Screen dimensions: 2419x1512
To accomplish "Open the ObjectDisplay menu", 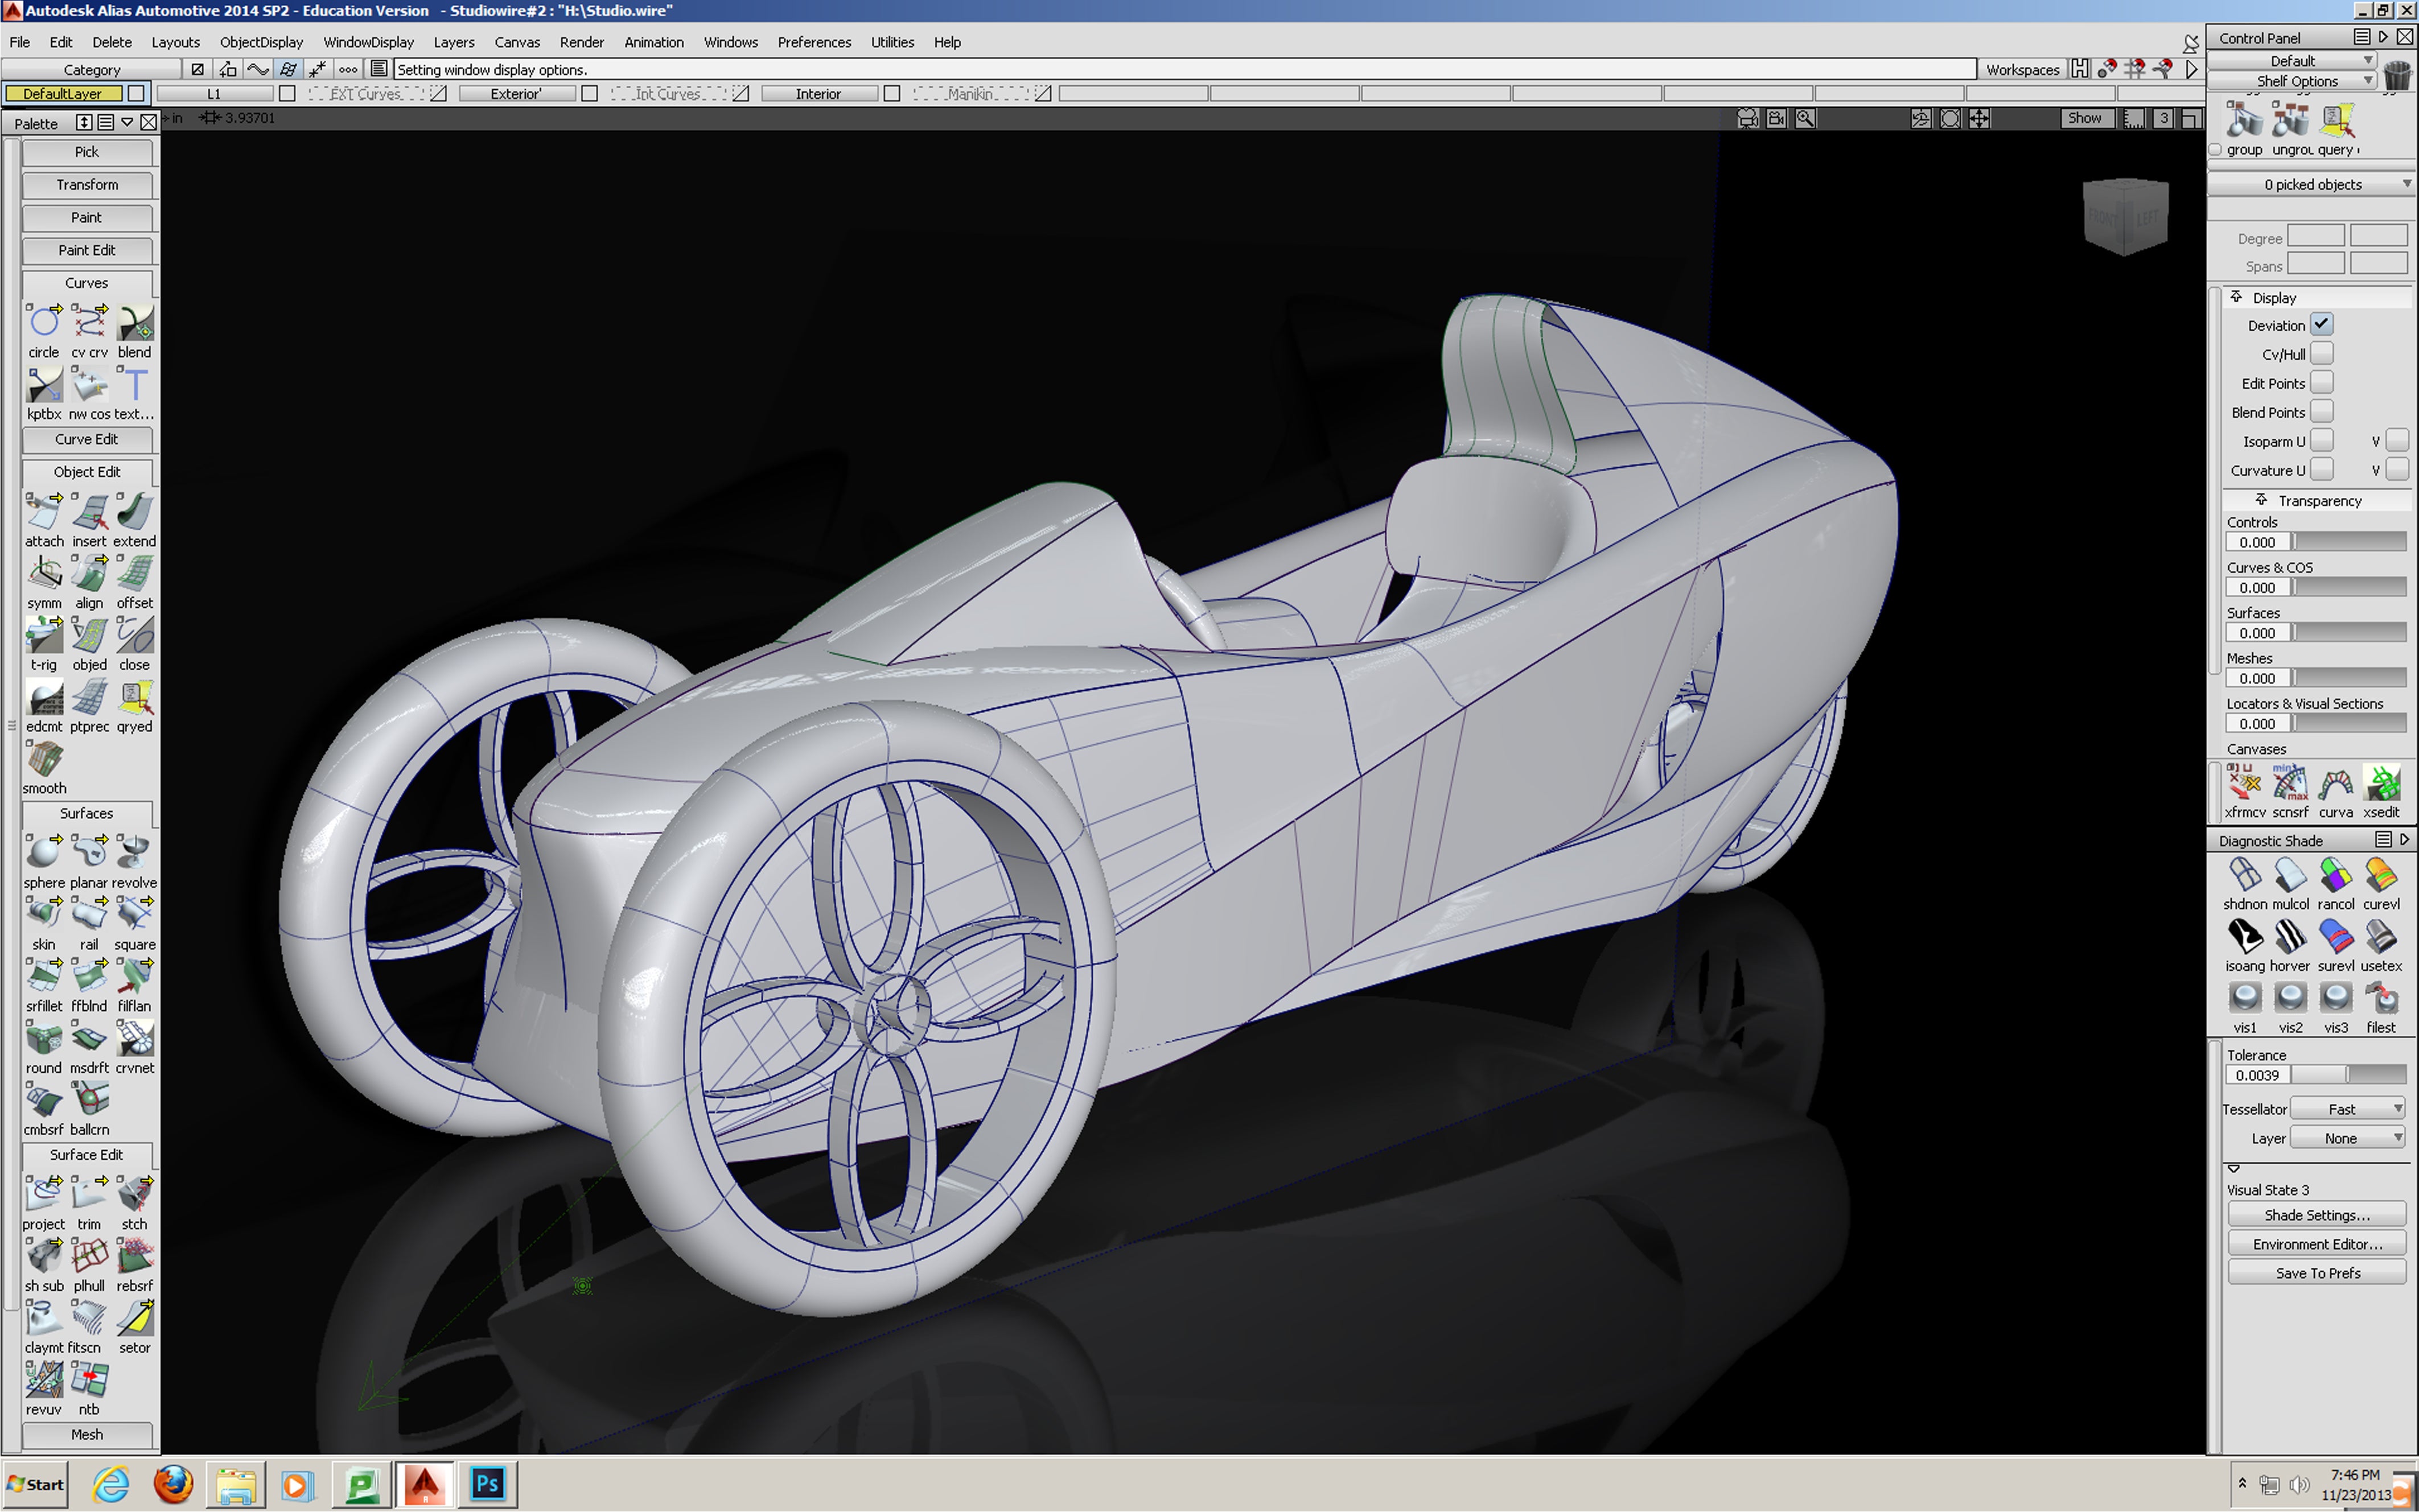I will (261, 42).
